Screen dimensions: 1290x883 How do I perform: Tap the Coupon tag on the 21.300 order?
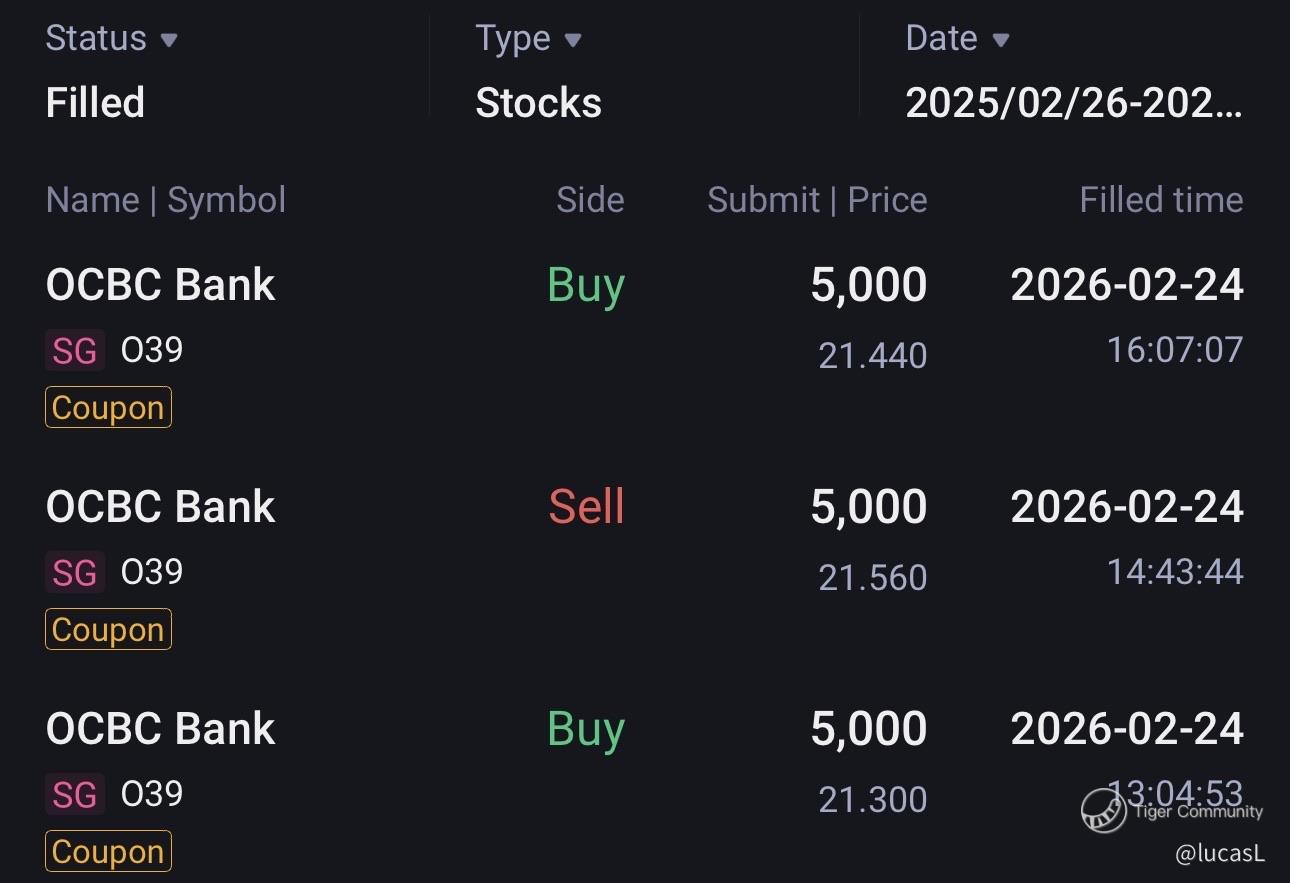108,852
